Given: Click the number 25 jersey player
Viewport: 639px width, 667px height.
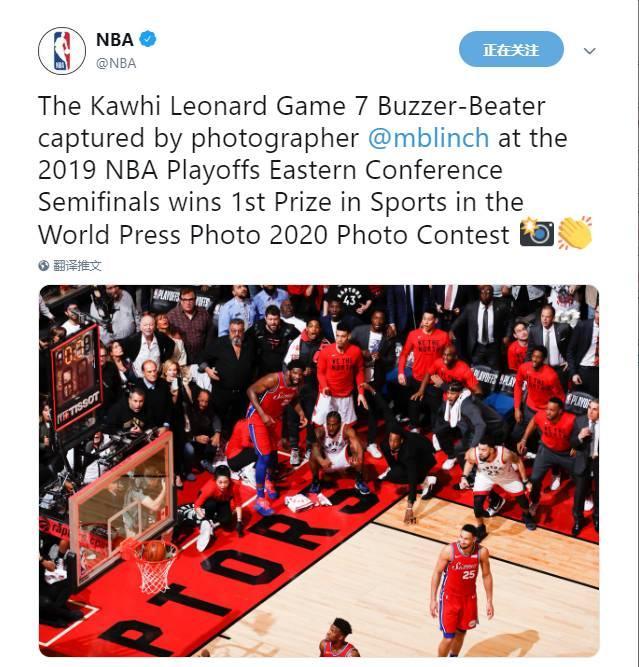Looking at the screenshot, I should pos(462,589).
